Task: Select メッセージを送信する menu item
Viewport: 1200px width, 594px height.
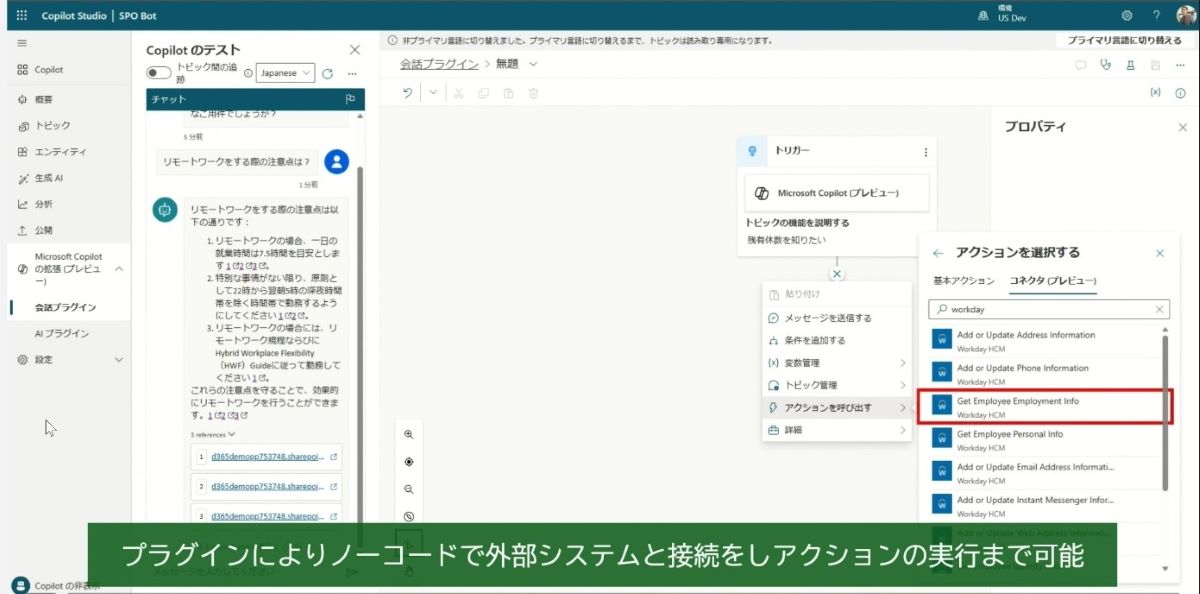Action: pos(837,318)
